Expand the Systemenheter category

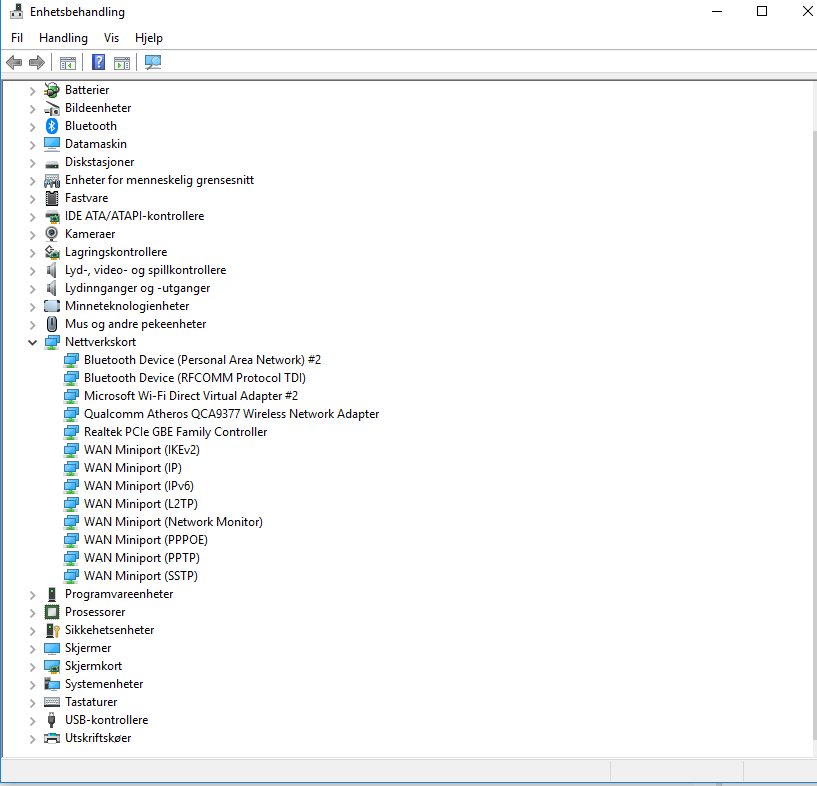coord(32,684)
